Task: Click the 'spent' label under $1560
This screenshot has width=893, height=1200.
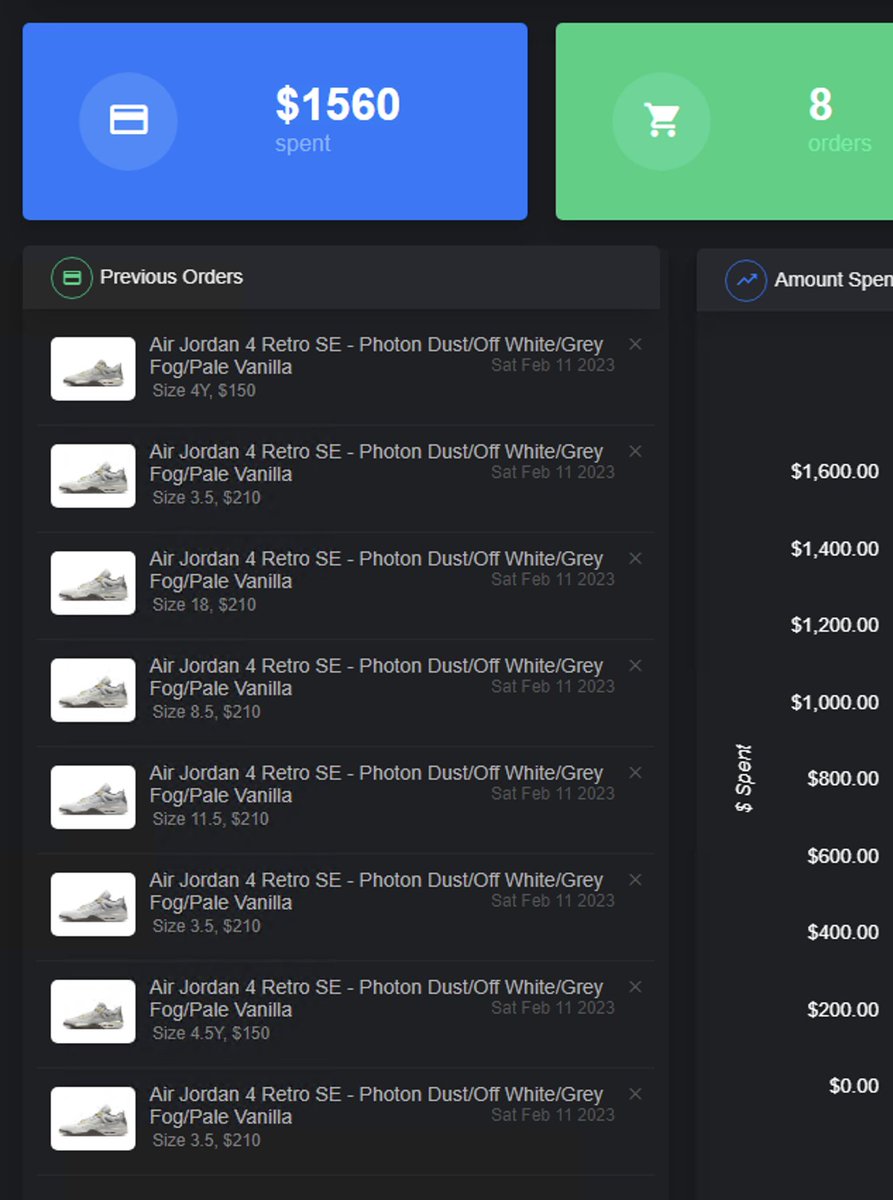Action: click(303, 143)
